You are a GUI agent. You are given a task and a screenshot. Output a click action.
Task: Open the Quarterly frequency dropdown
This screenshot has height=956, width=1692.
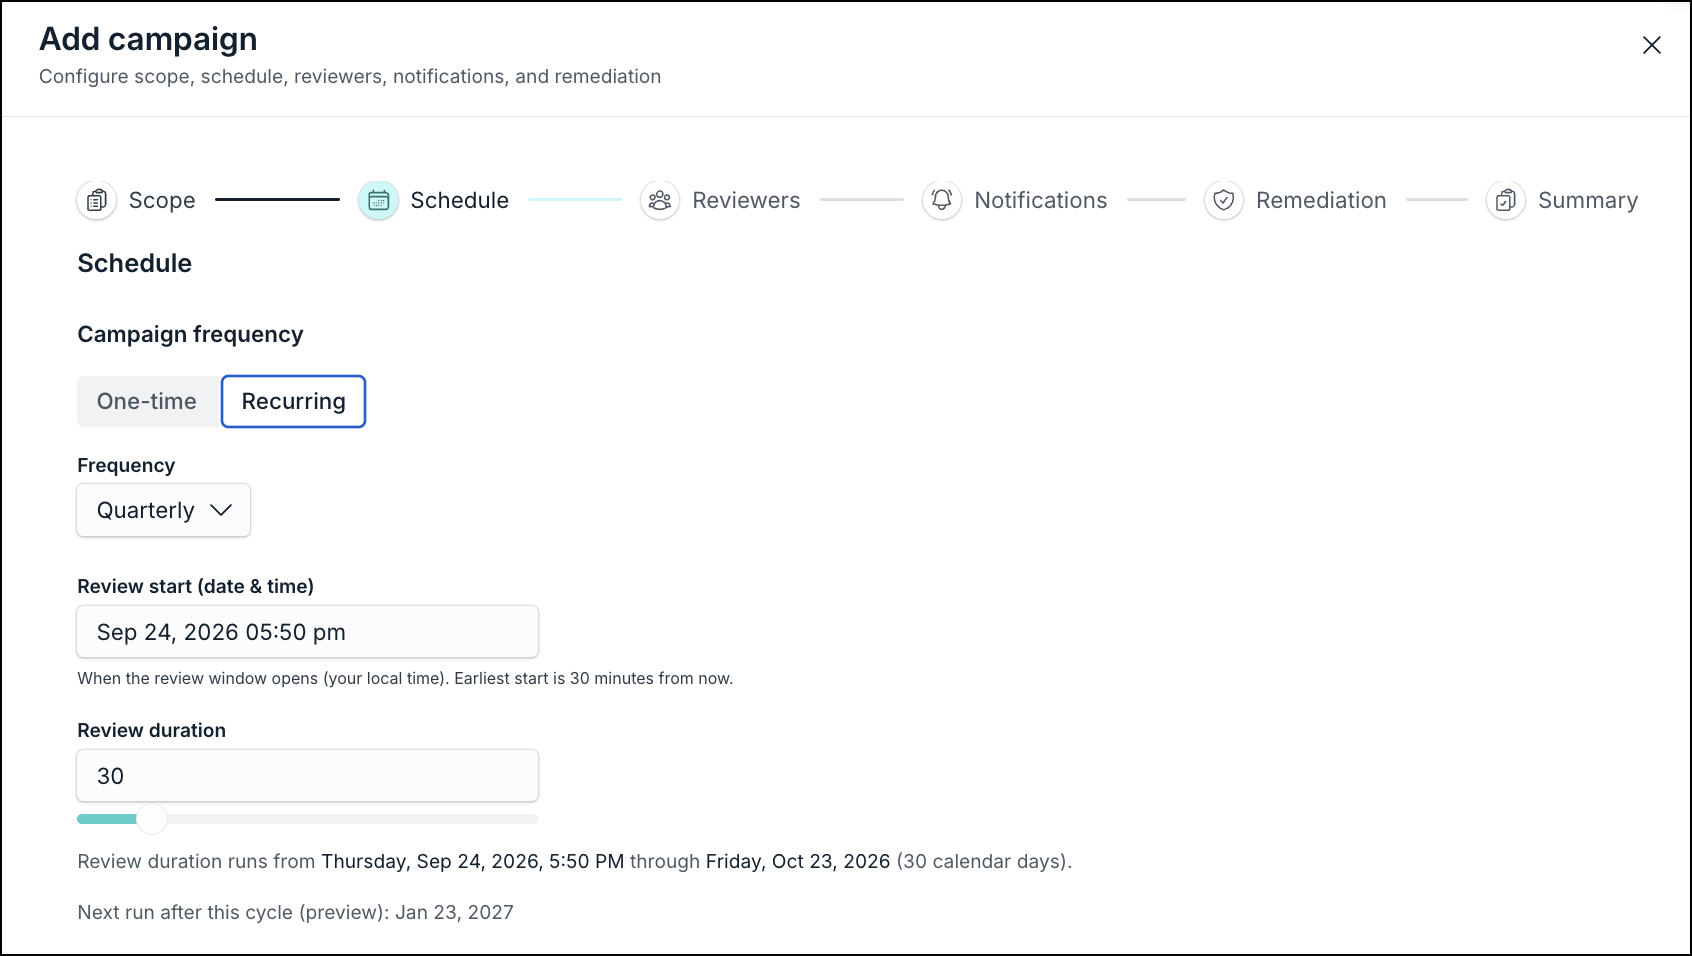point(164,510)
